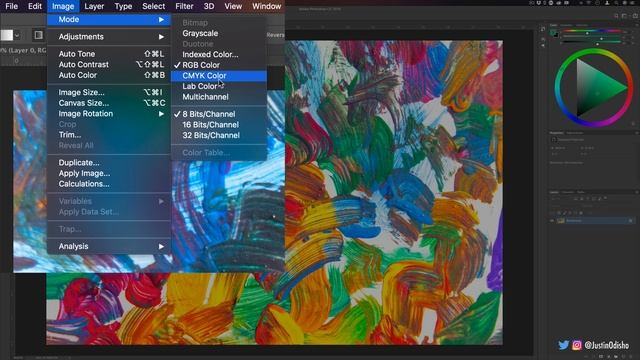Screen dimensions: 640x360
Task: Open the Filter menu
Action: pyautogui.click(x=184, y=6)
